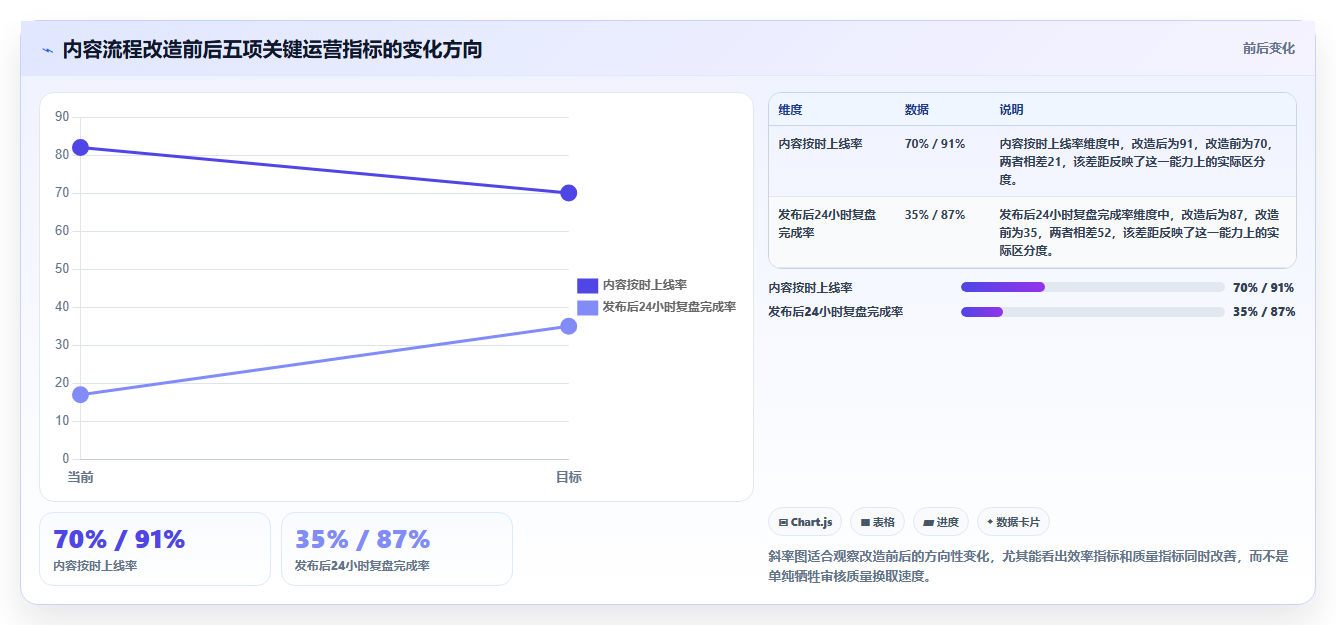This screenshot has height=625, width=1336.
Task: Click the 前后变化 label in the header
Action: click(x=1268, y=48)
